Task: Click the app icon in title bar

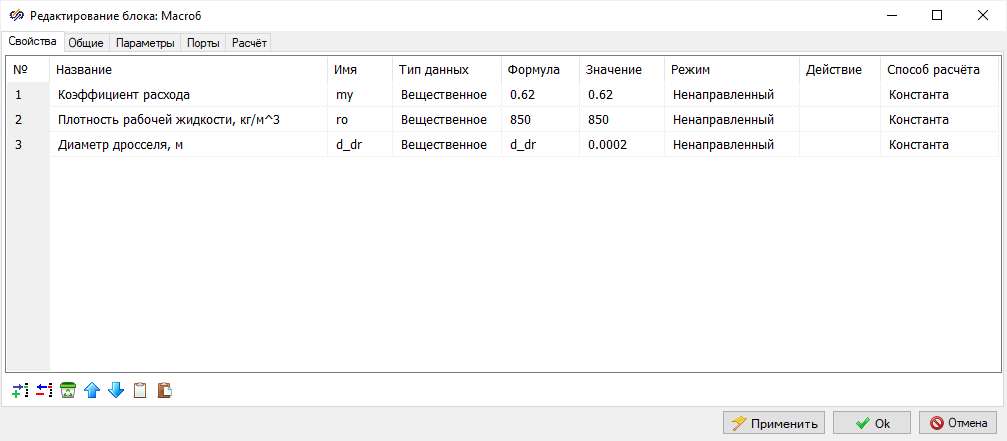Action: [x=15, y=15]
